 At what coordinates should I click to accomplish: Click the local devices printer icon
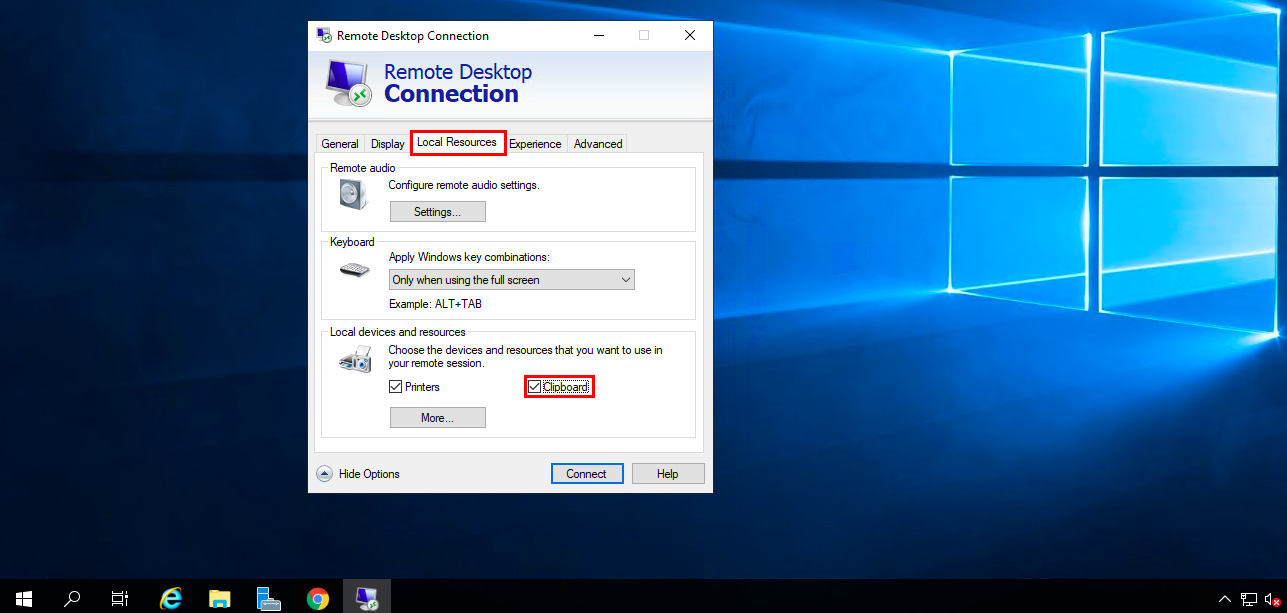355,358
